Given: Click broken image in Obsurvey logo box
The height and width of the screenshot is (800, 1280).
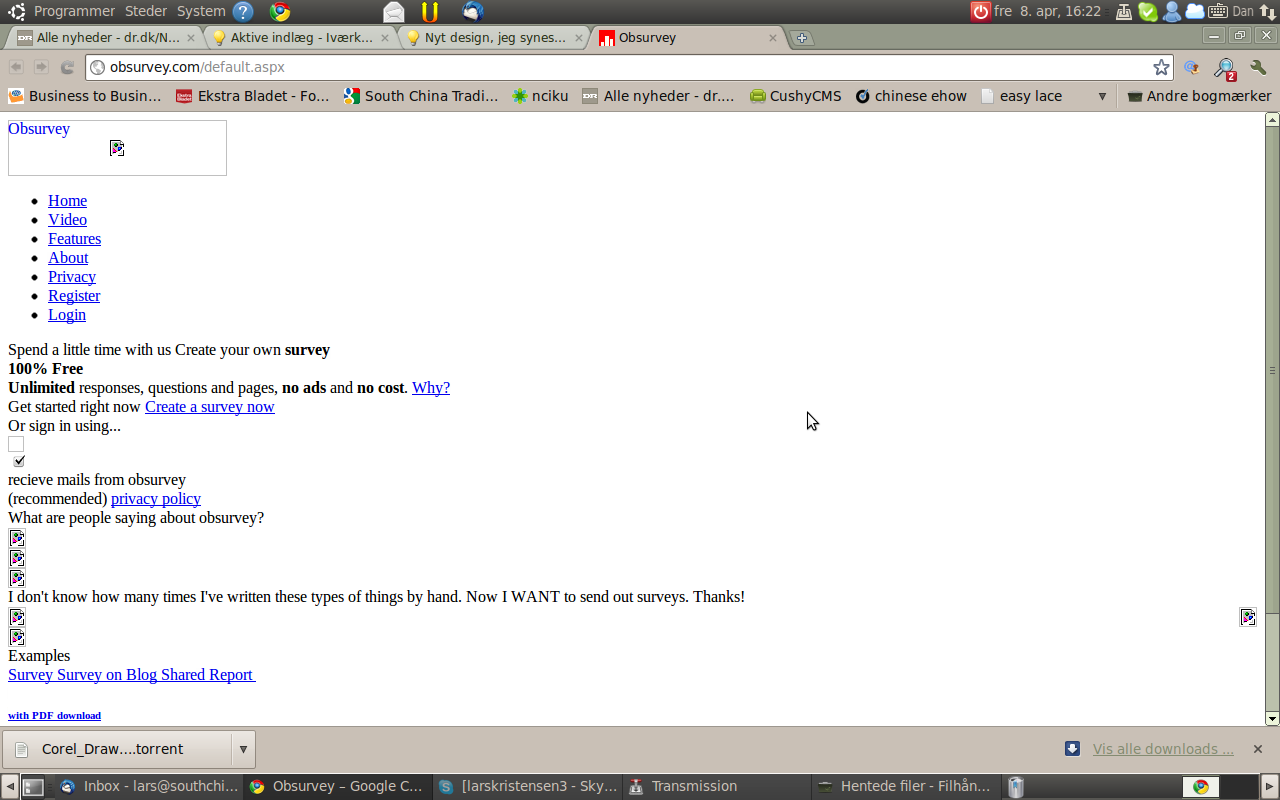Looking at the screenshot, I should (117, 148).
